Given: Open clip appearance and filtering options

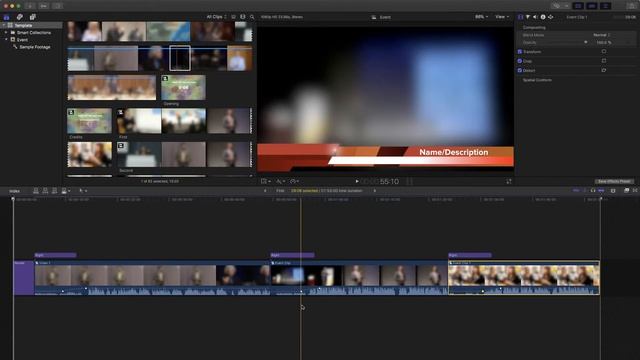Looking at the screenshot, I should coord(243,17).
